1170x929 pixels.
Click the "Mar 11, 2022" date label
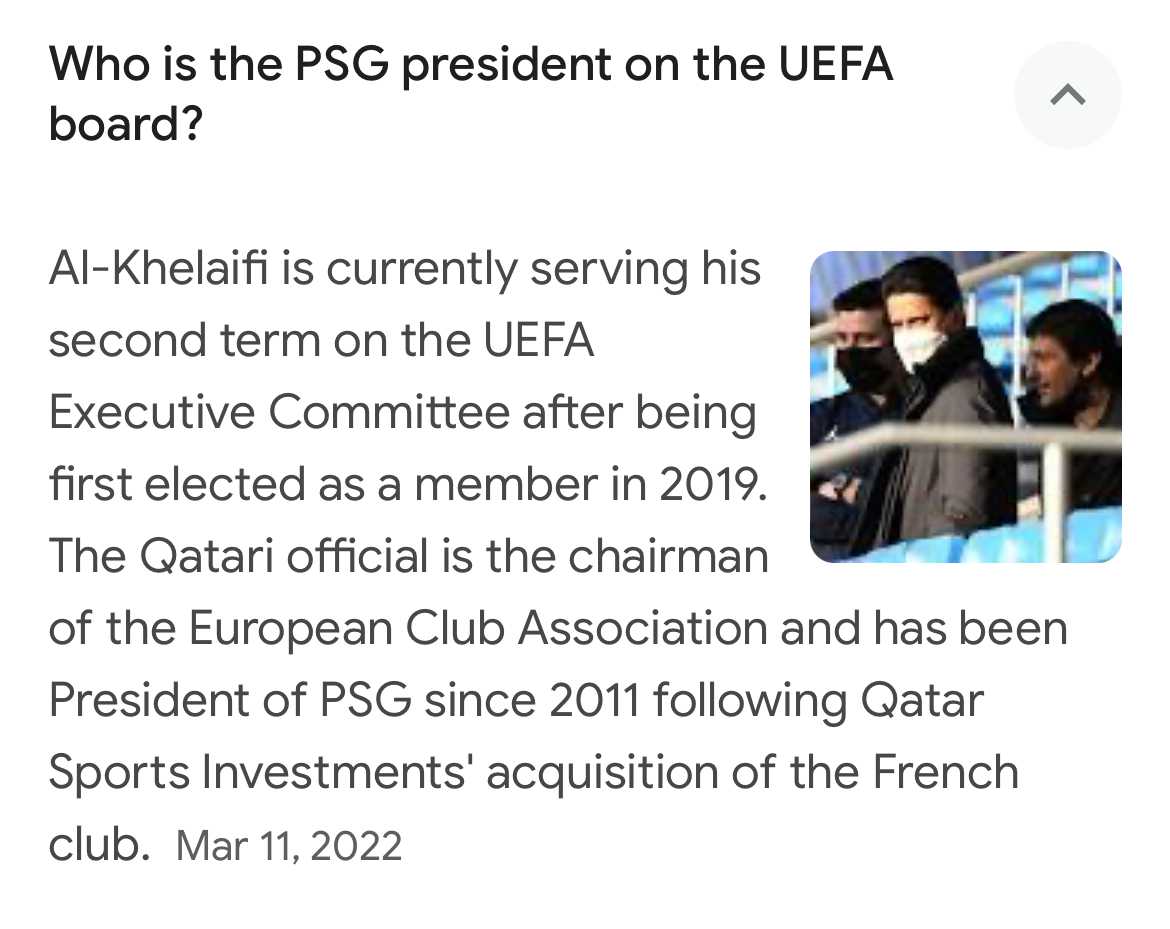tap(290, 845)
